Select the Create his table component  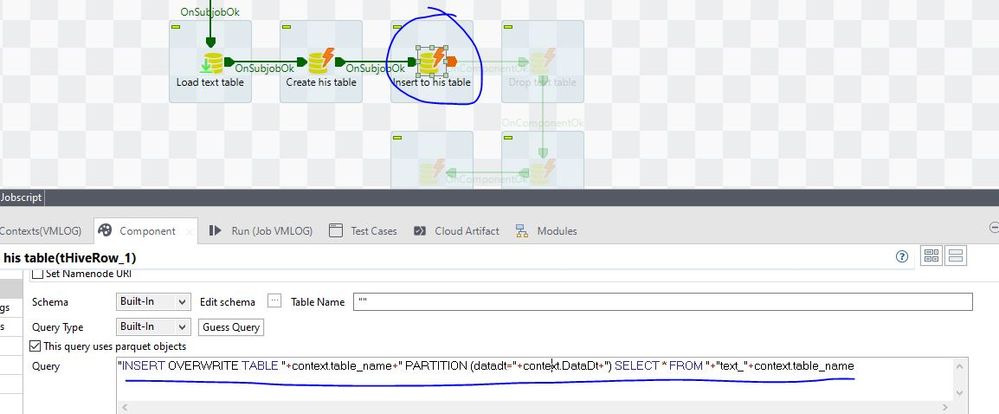click(321, 62)
